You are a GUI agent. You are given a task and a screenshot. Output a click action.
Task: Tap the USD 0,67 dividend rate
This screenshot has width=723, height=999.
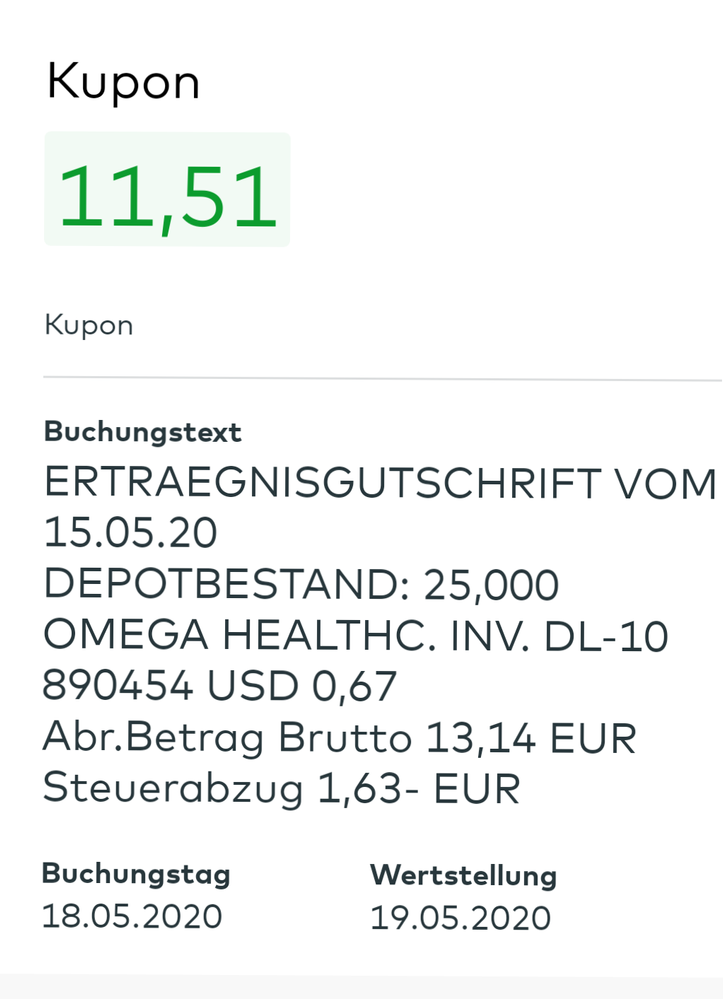tap(303, 687)
